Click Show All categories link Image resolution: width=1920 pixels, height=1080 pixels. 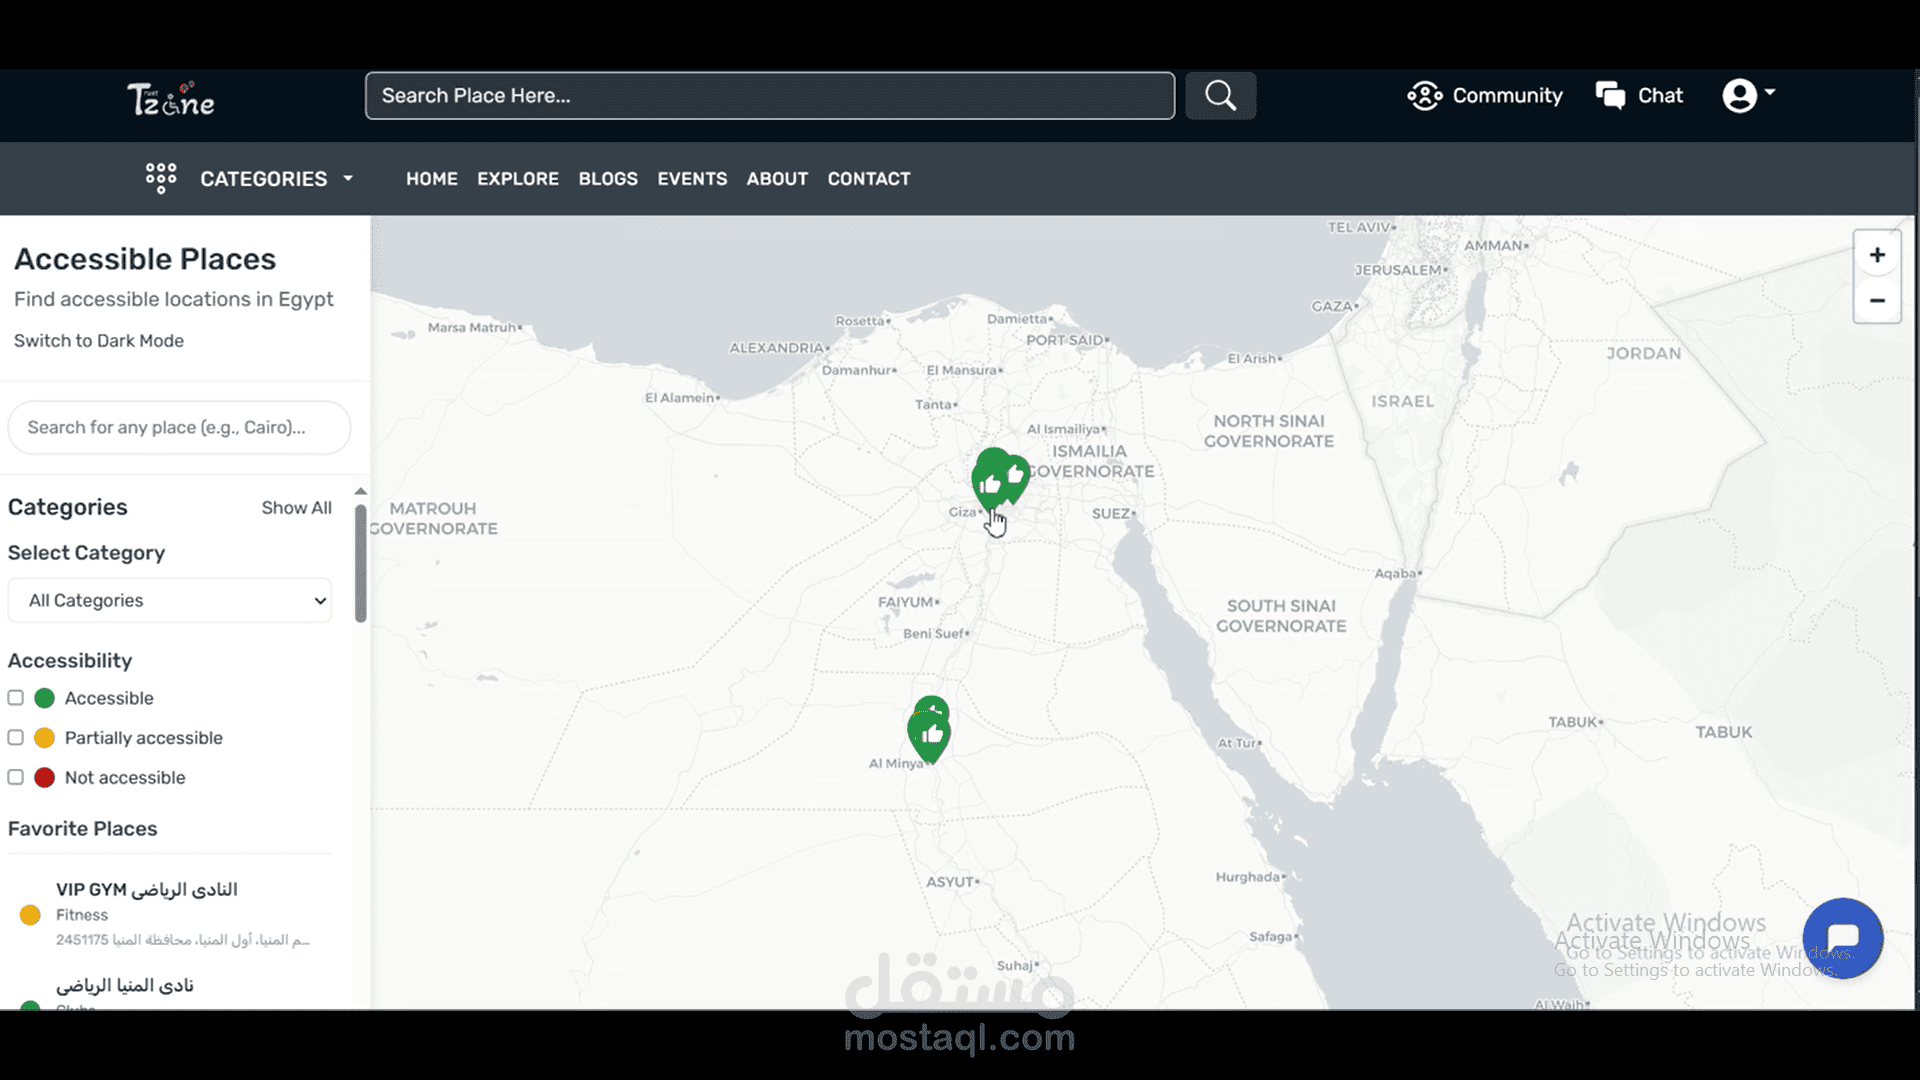296,508
